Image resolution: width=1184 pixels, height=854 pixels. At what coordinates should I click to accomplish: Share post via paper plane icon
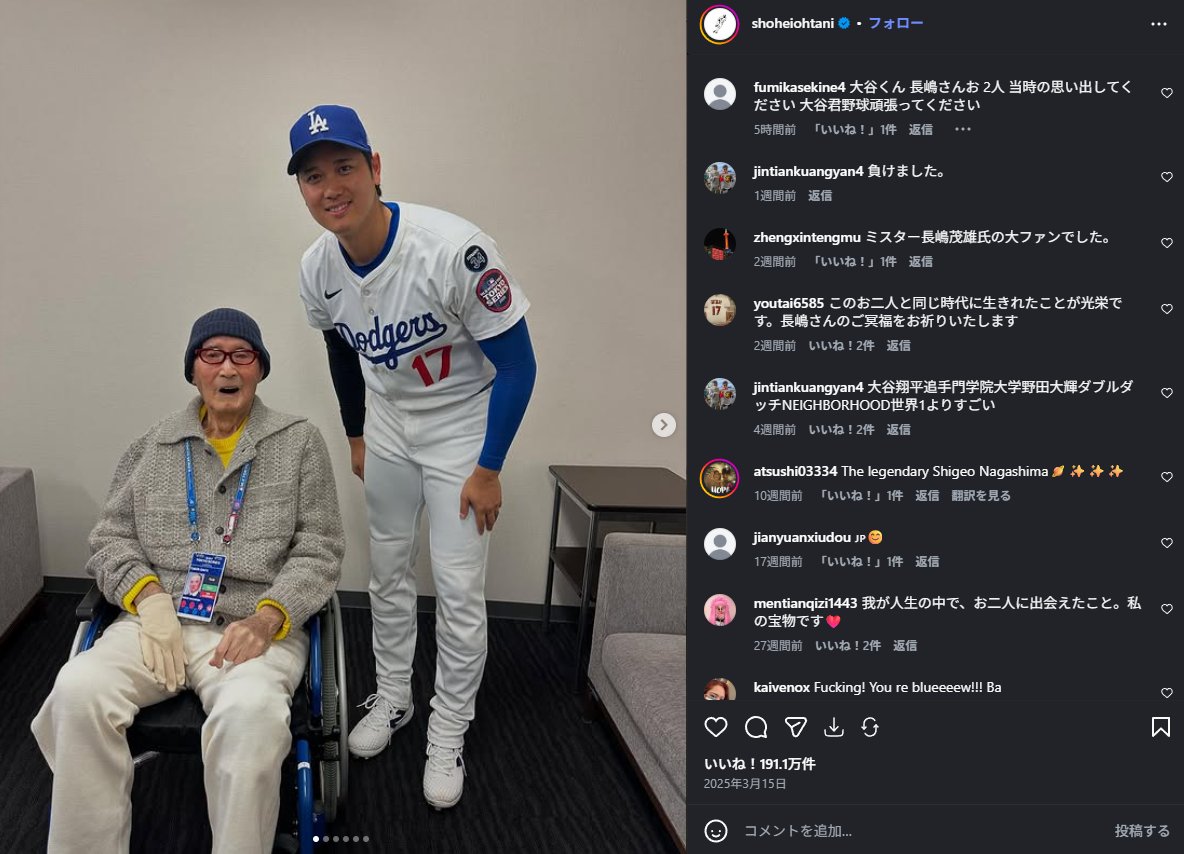[x=796, y=727]
